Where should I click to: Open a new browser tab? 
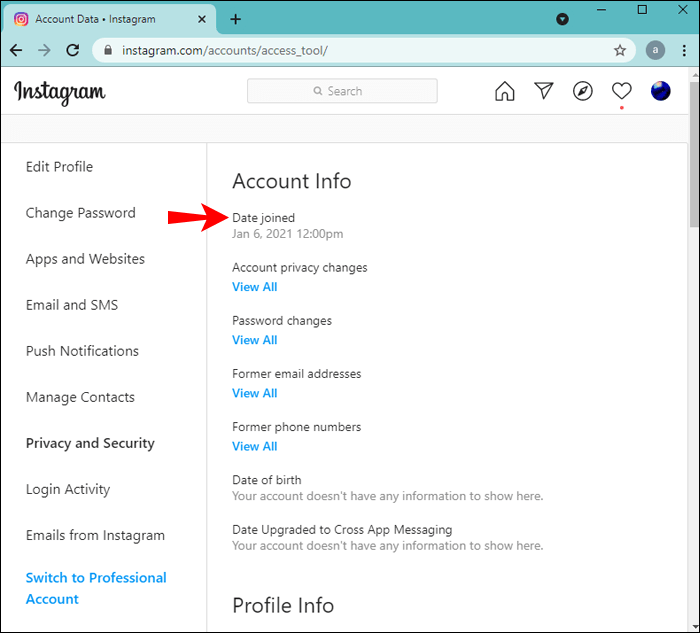point(235,19)
